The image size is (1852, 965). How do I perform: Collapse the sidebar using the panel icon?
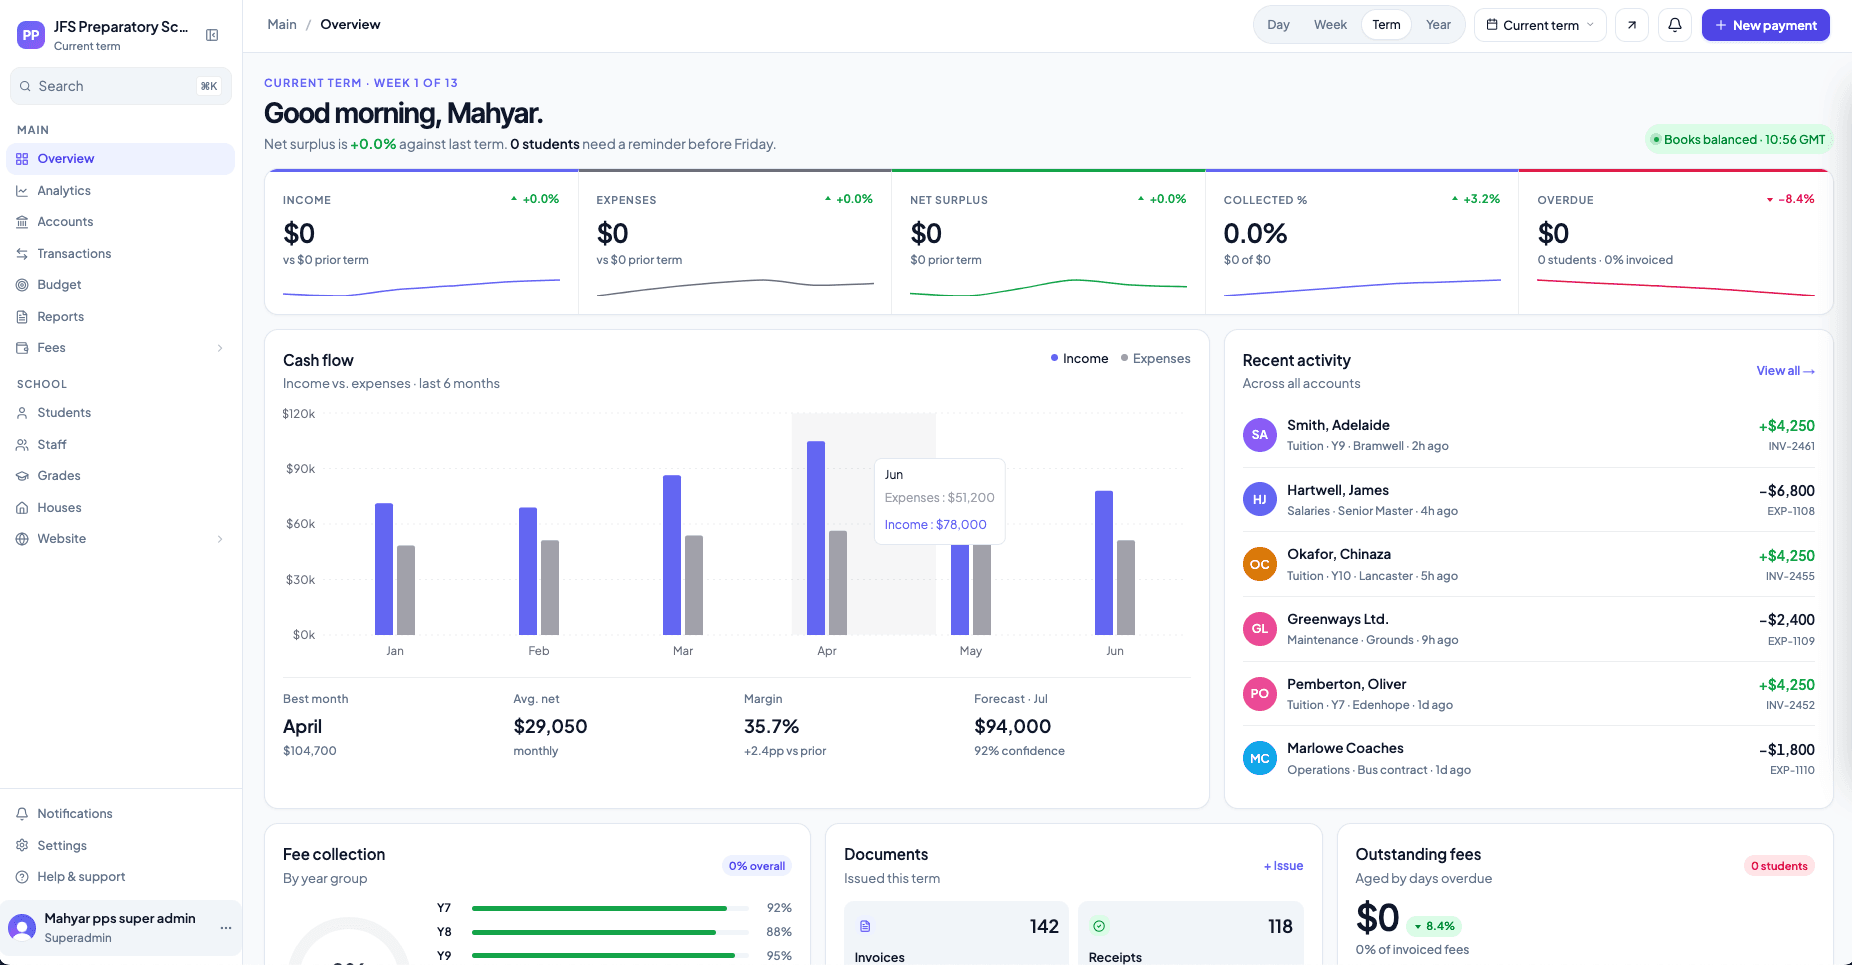[x=212, y=35]
